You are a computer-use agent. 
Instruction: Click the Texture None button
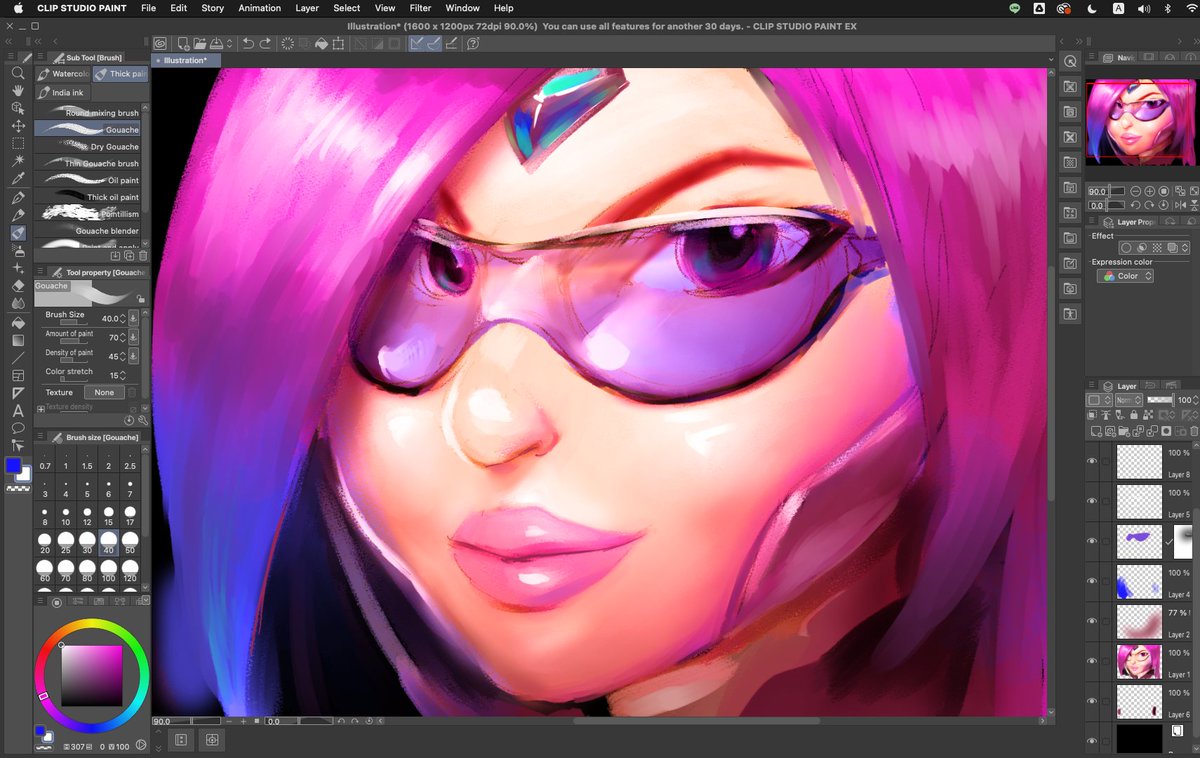click(x=104, y=393)
